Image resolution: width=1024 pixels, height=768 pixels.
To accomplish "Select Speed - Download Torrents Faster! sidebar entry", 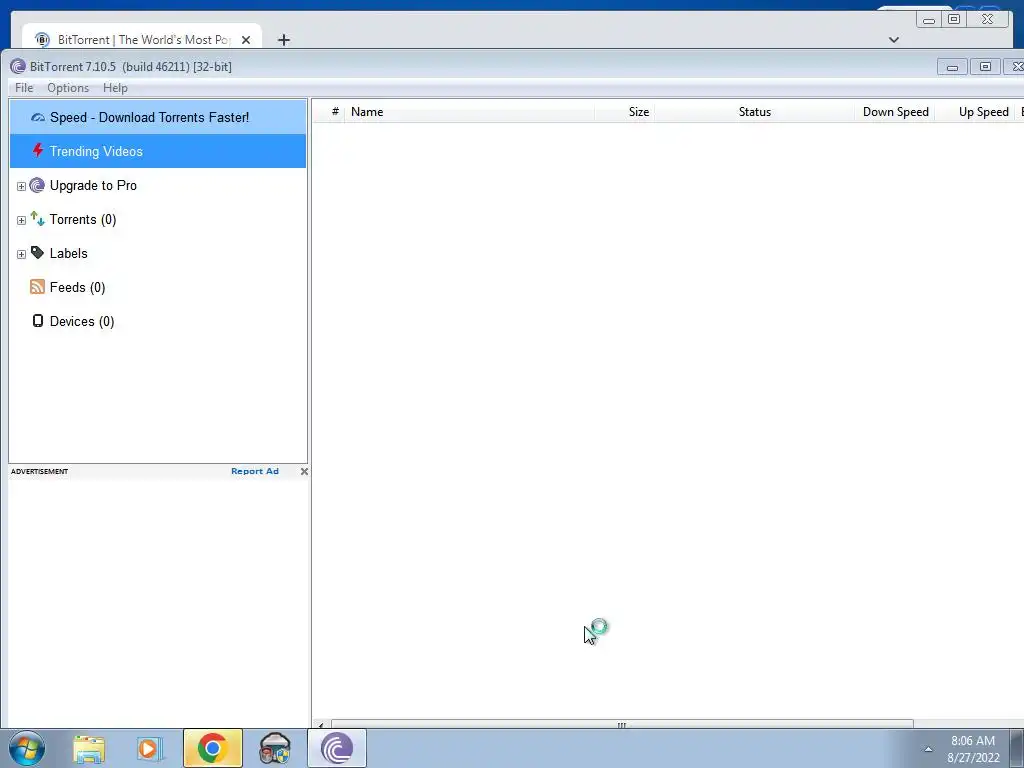I will click(x=158, y=118).
